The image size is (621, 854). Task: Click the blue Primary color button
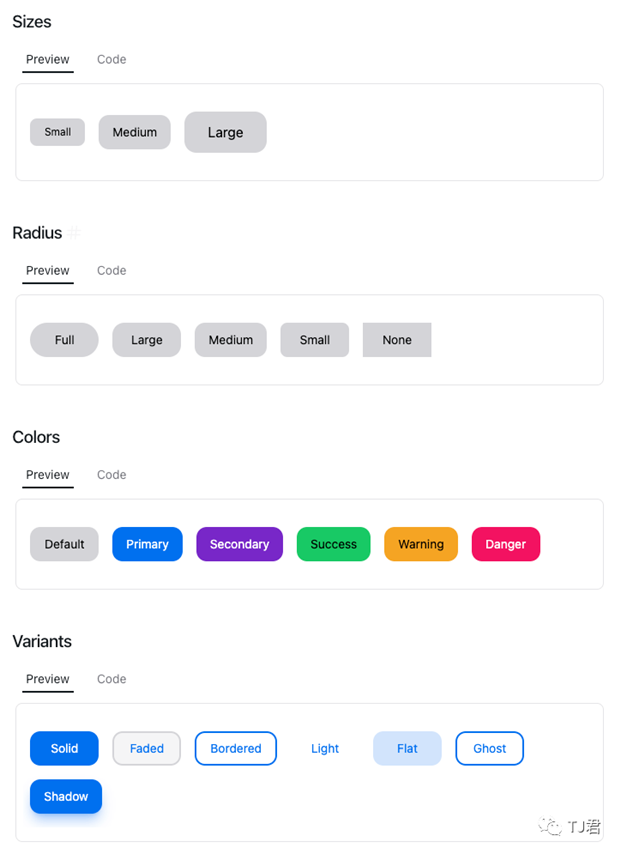148,544
